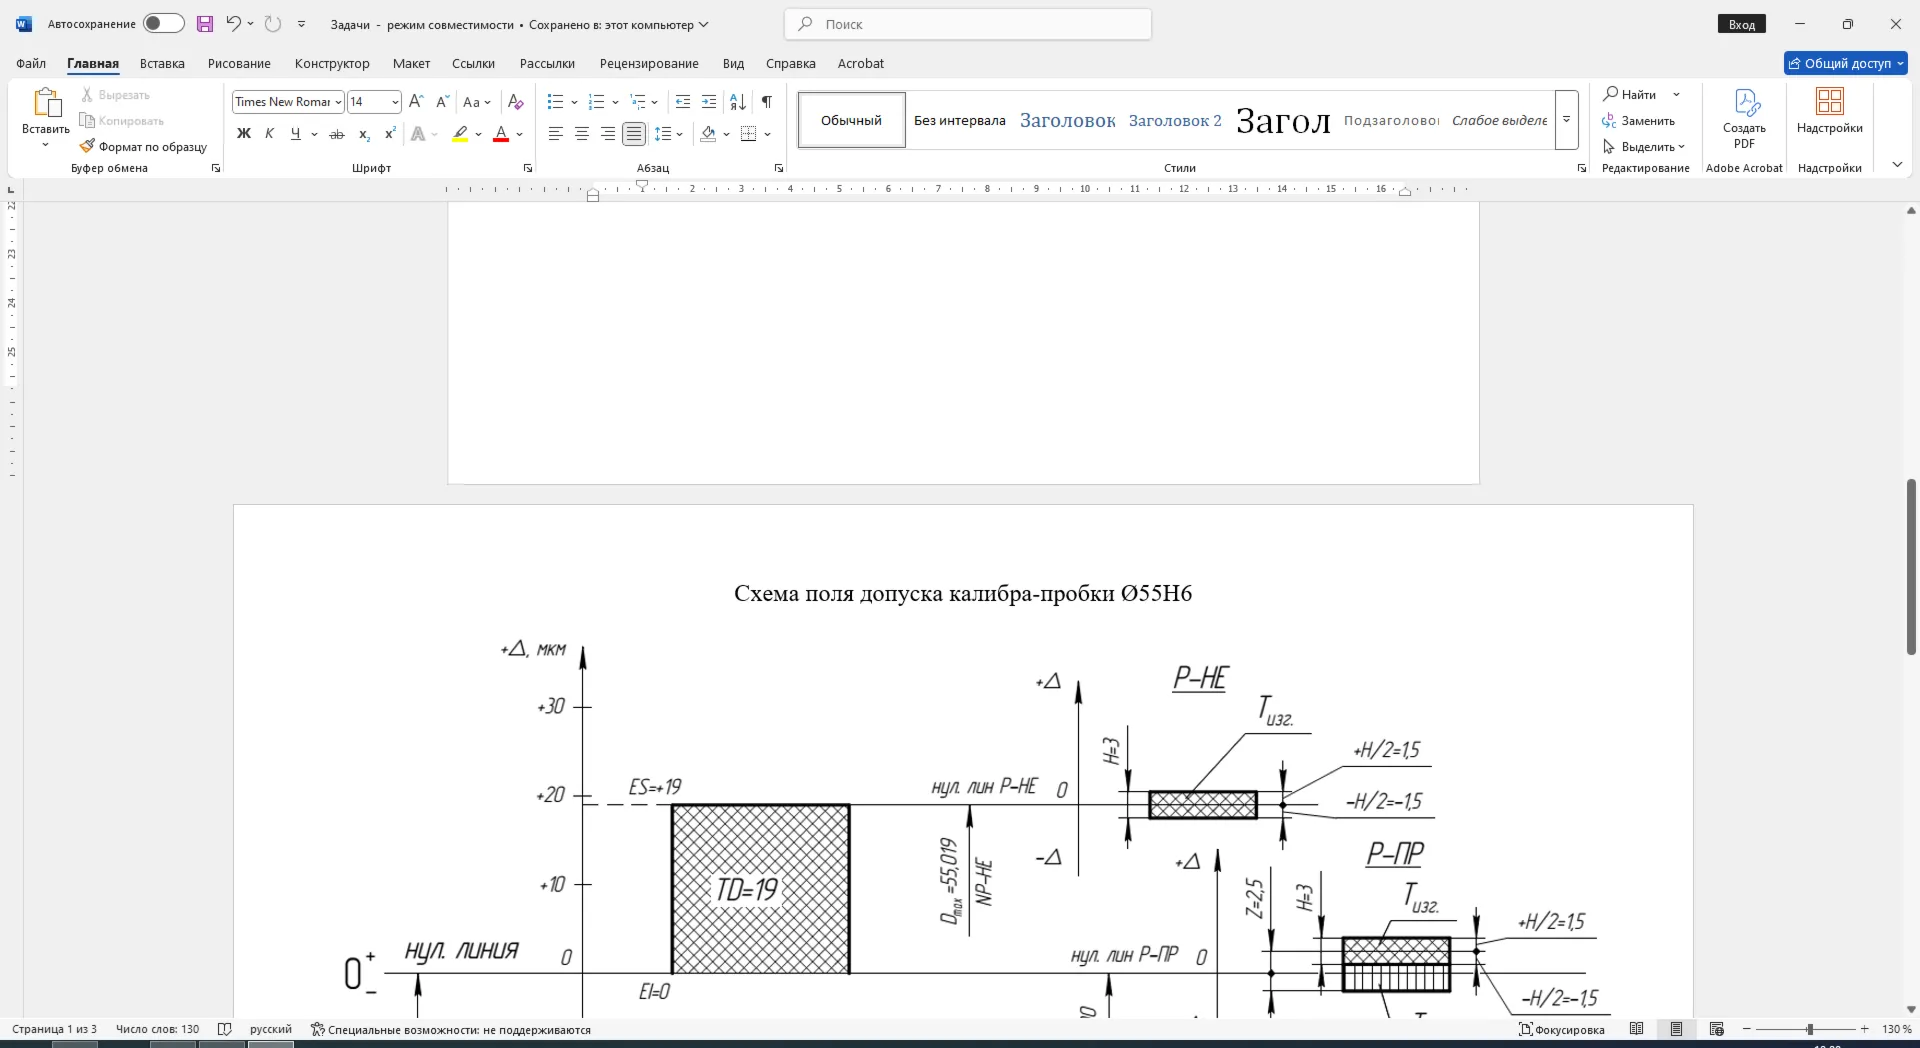Open the Надстройки add-ins icon
Screen dimensions: 1920x1048
coord(1829,110)
